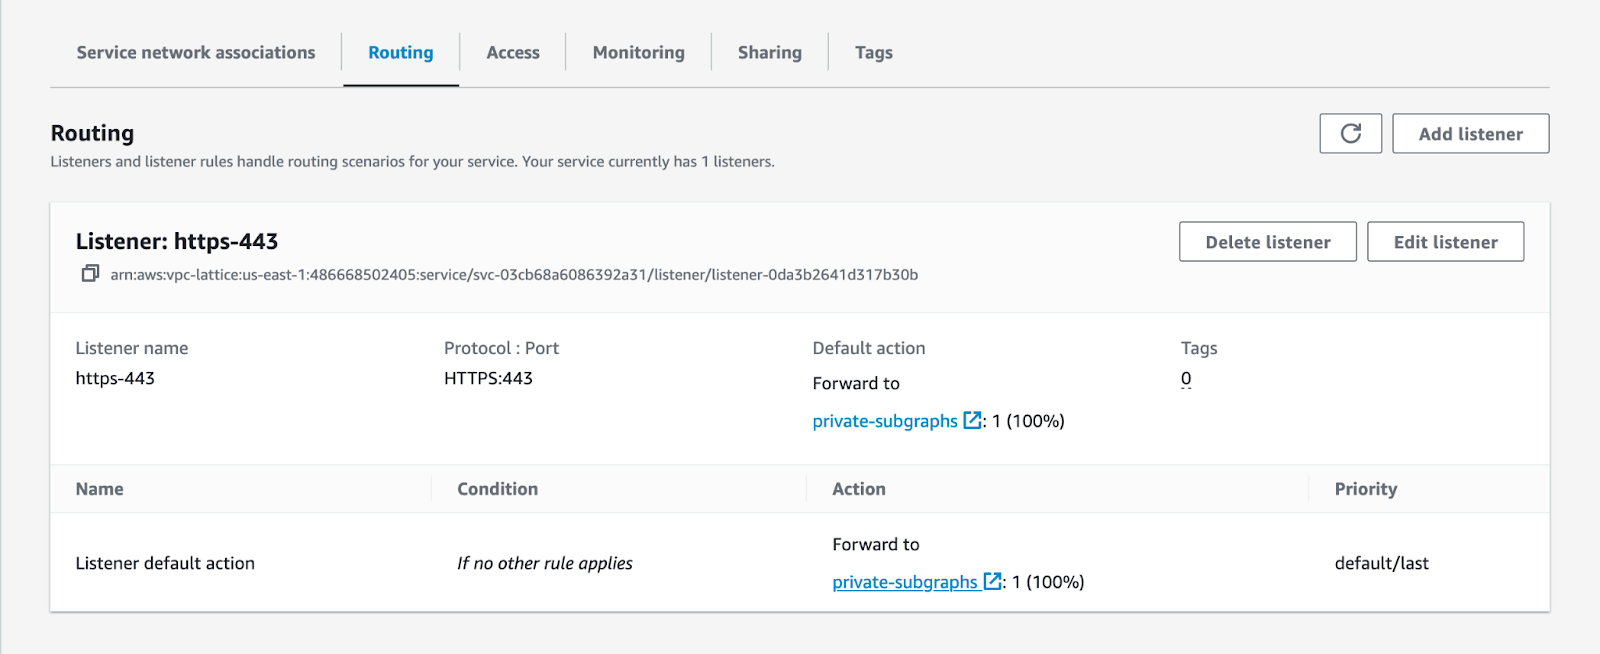Click the 'Default action' label
The width and height of the screenshot is (1600, 654).
pyautogui.click(x=869, y=348)
